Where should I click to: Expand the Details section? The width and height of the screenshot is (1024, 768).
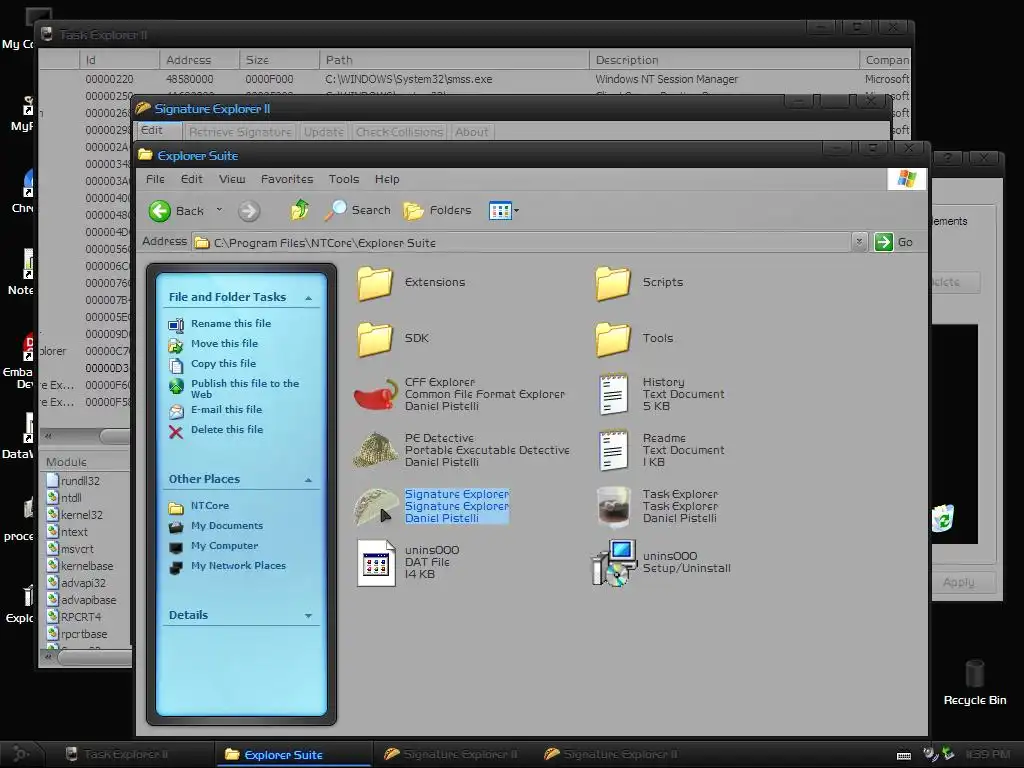(308, 616)
